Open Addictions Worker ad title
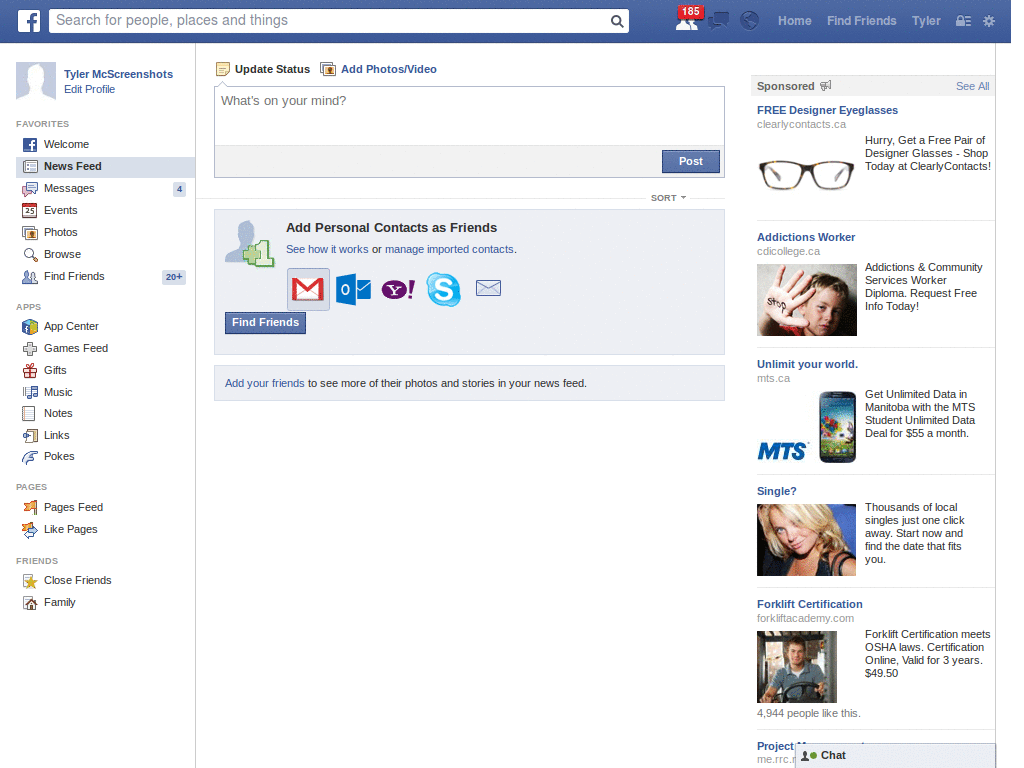 [806, 237]
